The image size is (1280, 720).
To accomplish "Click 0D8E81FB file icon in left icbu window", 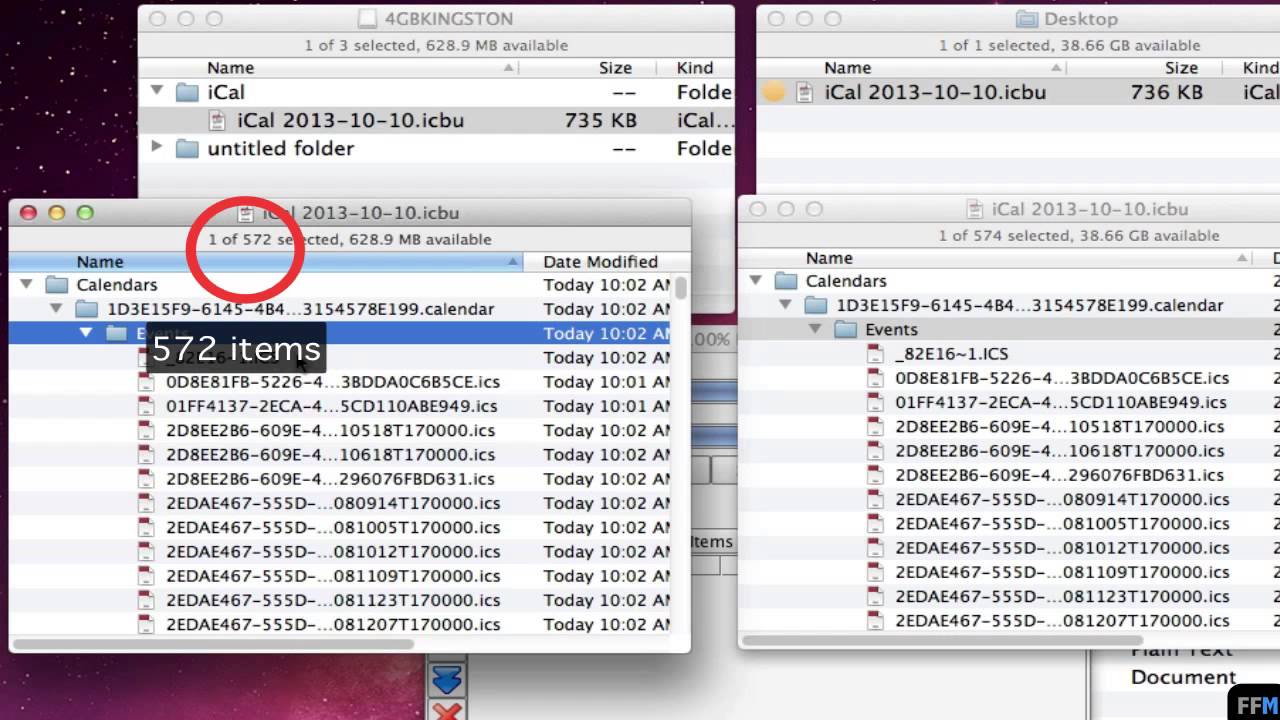I will coord(147,382).
